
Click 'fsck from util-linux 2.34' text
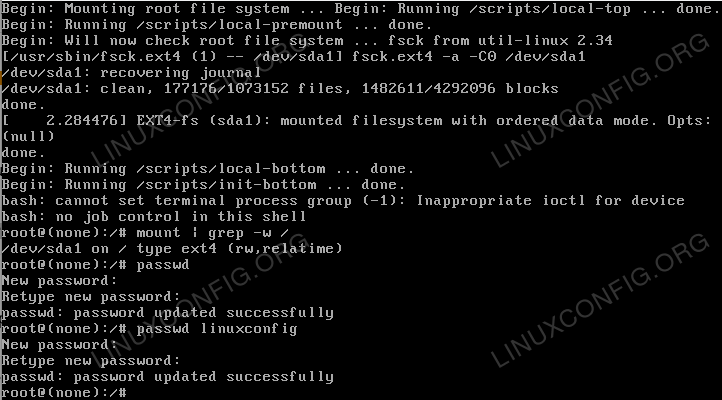(500, 41)
